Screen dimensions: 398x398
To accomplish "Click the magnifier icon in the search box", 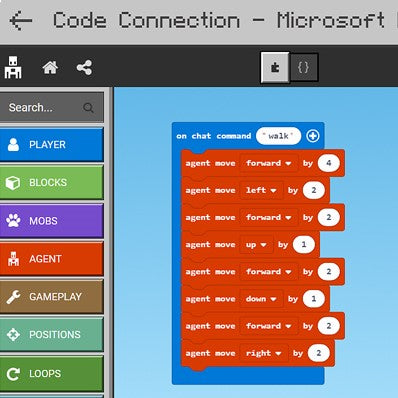I will 88,108.
